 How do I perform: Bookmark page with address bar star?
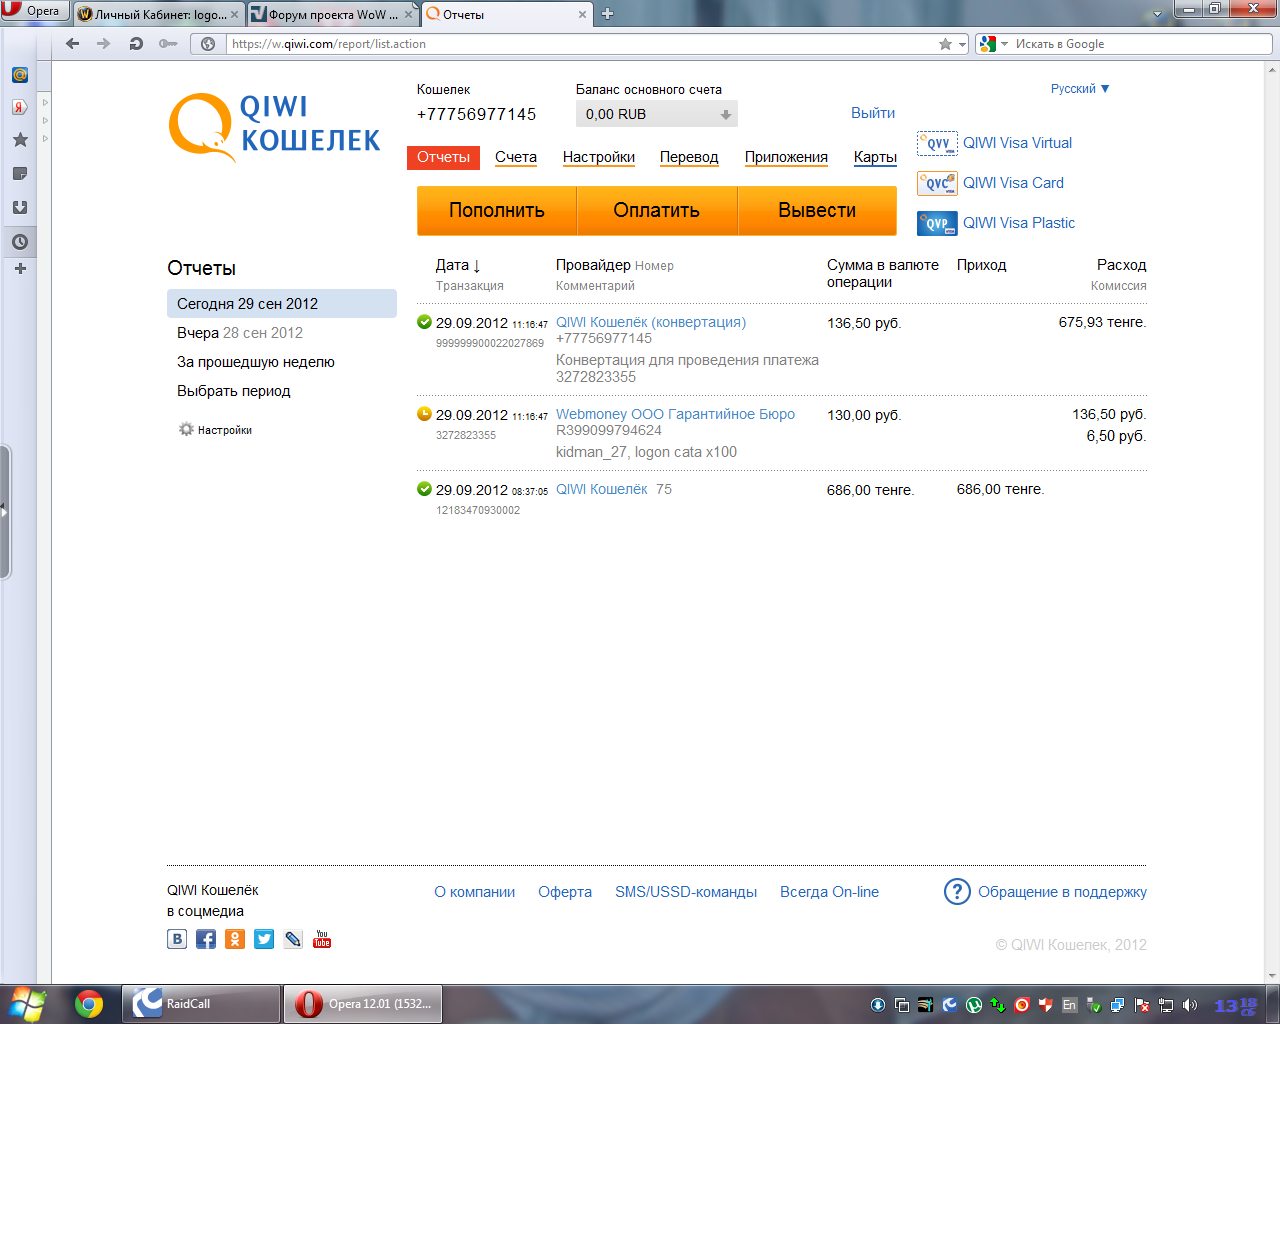click(x=945, y=44)
